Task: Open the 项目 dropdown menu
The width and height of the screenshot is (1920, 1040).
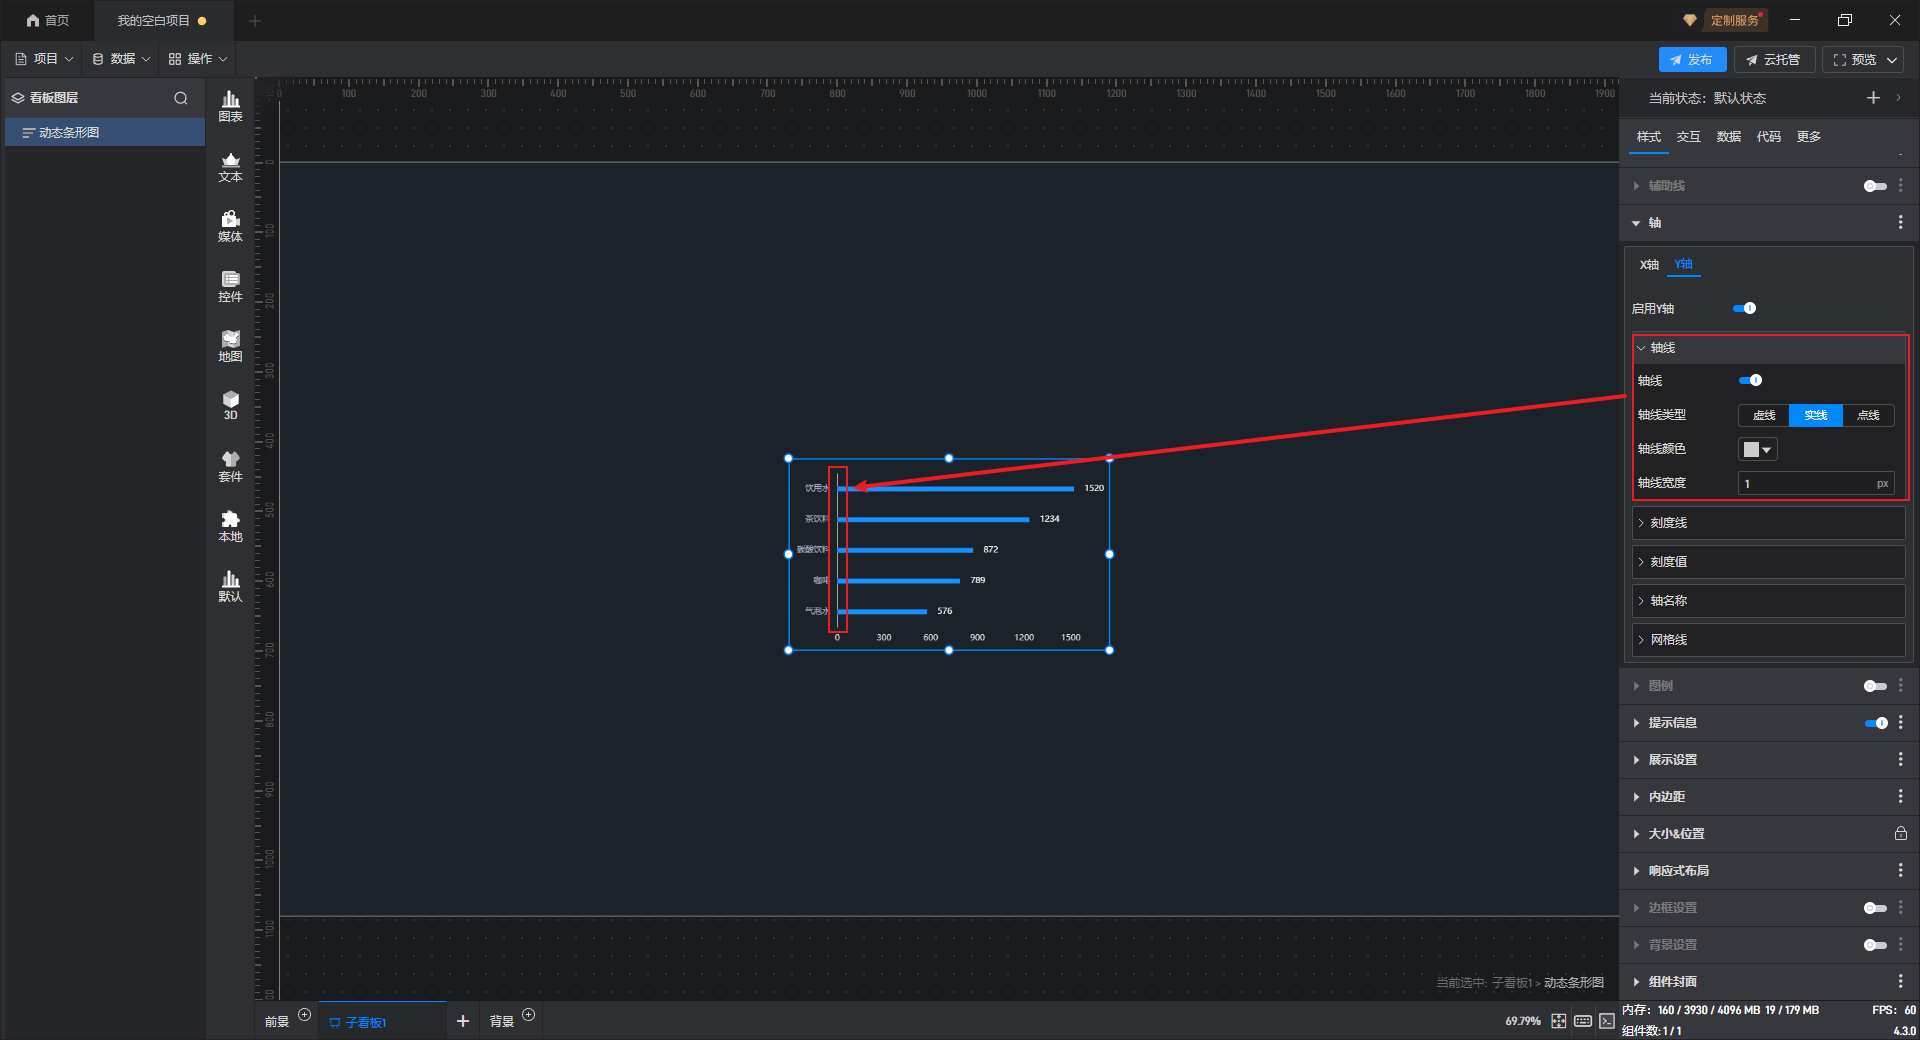Action: pos(45,59)
